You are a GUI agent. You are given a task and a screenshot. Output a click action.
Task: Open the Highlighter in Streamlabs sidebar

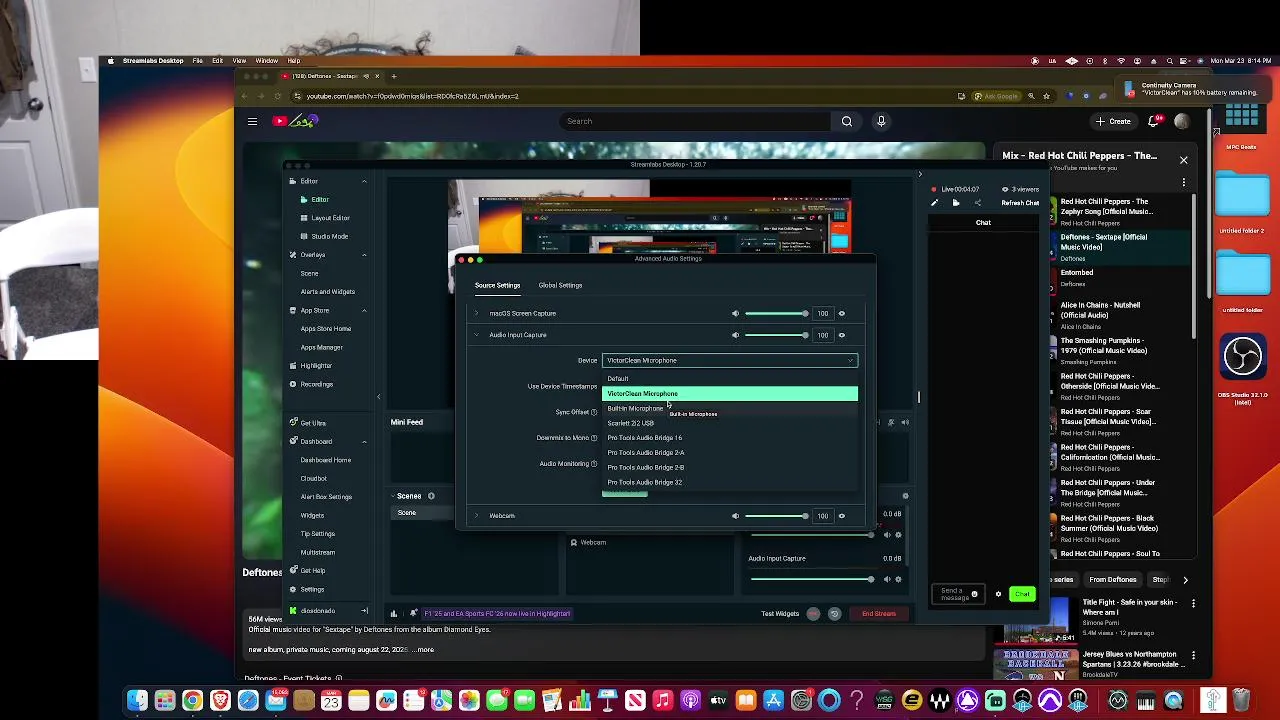[316, 366]
